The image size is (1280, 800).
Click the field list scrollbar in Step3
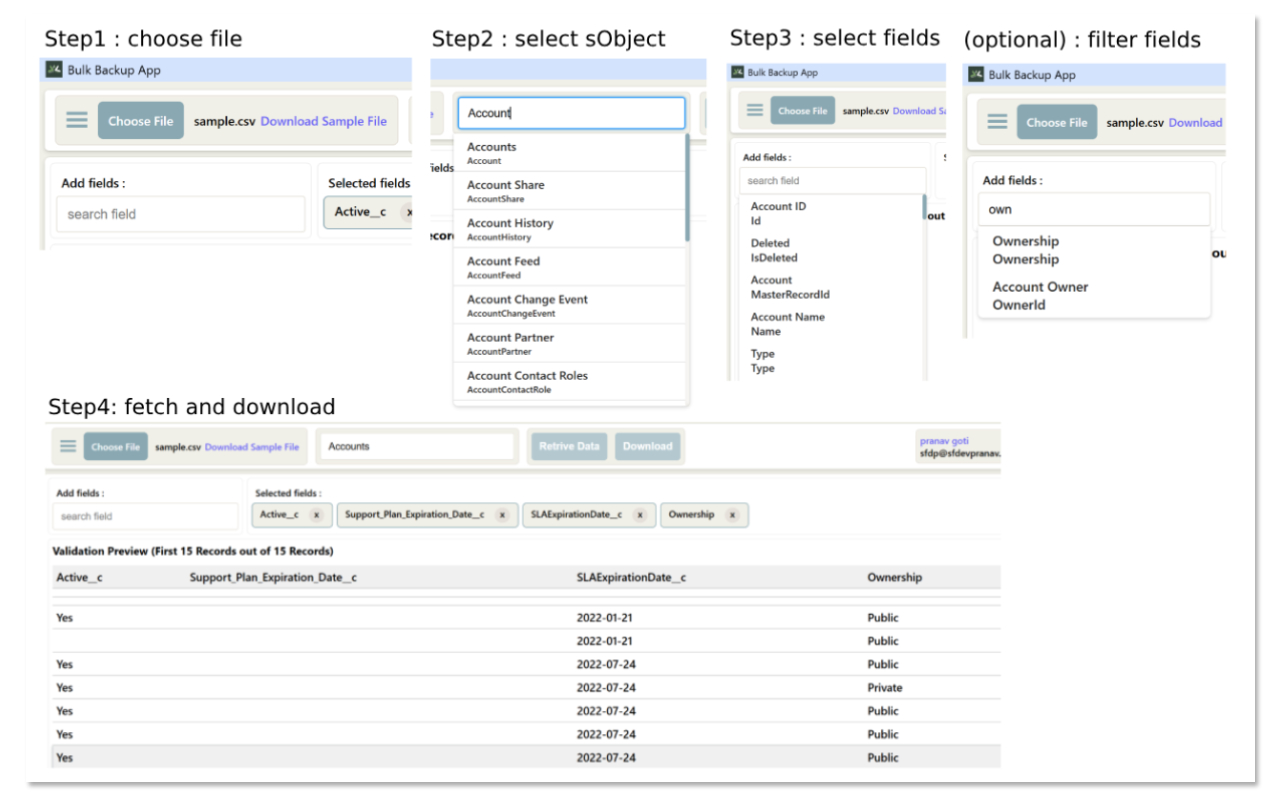click(924, 207)
